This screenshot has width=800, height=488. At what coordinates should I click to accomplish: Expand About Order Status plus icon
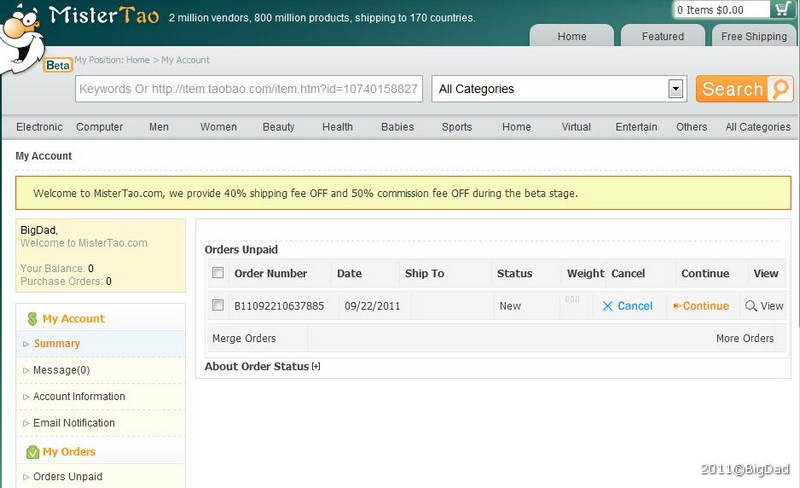pyautogui.click(x=316, y=367)
